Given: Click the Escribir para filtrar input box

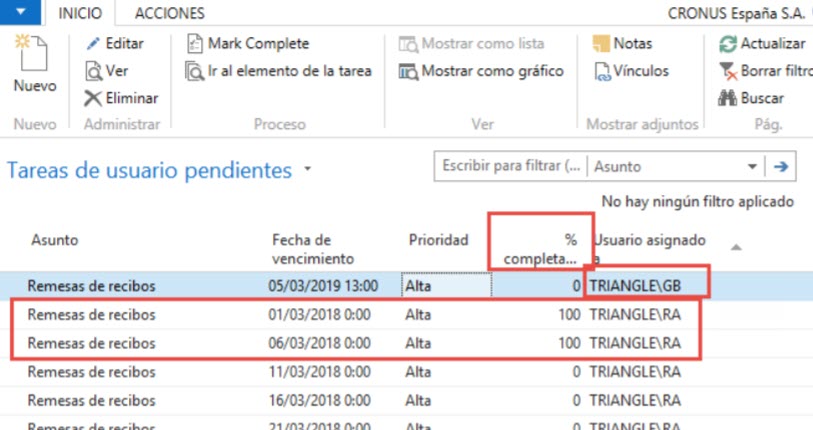Looking at the screenshot, I should point(511,166).
